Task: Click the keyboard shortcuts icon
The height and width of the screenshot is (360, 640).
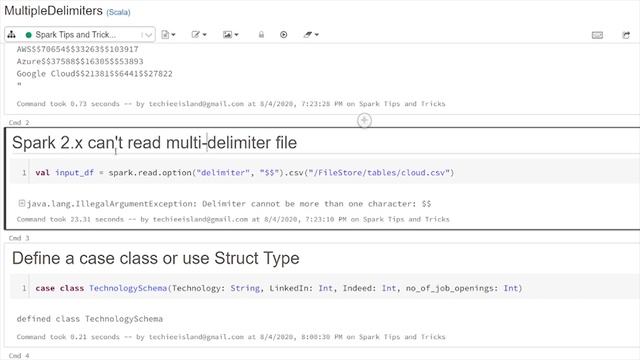Action: [597, 35]
